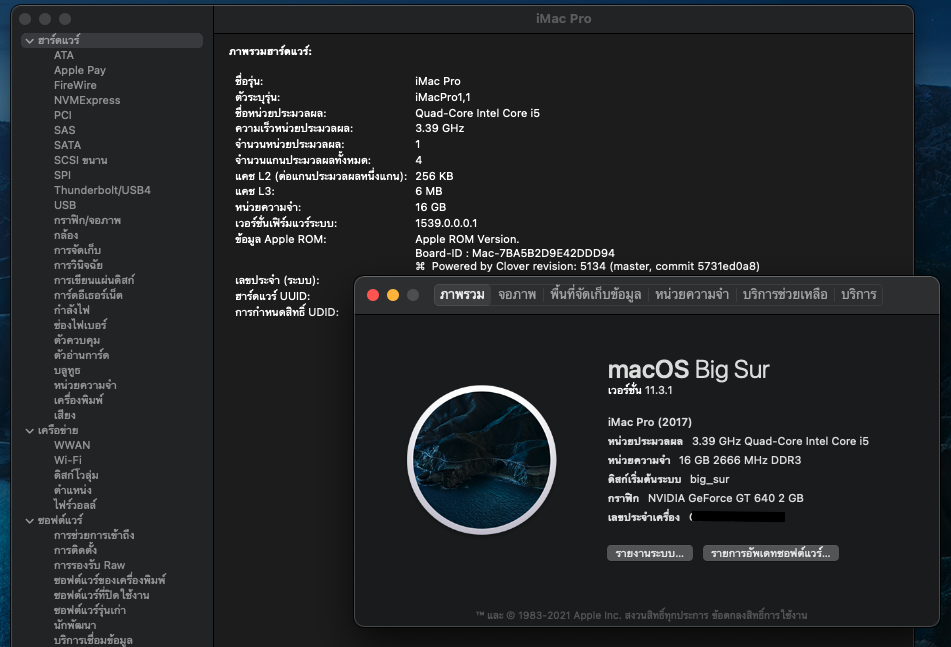This screenshot has height=647, width=951.
Task: Select กำลังไฟ in the sidebar
Action: pos(72,310)
